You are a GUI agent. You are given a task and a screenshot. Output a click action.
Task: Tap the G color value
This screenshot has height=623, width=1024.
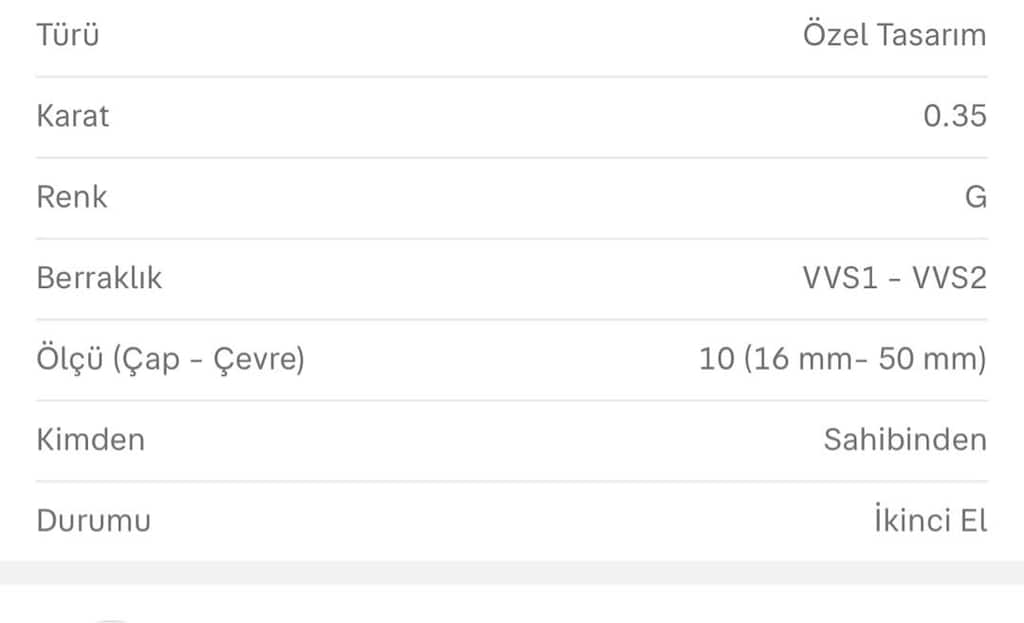[976, 197]
